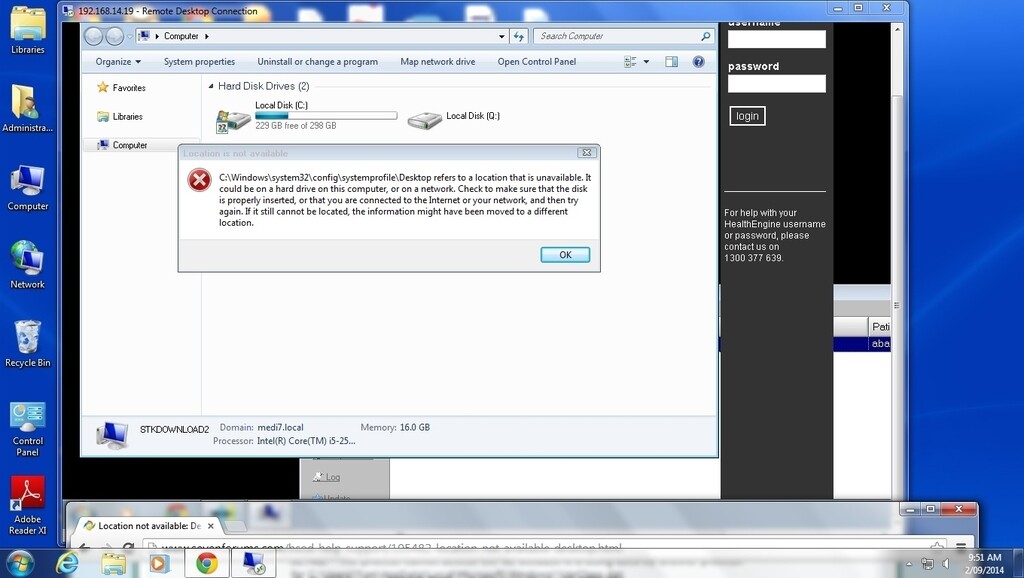The height and width of the screenshot is (578, 1024).
Task: Toggle the preview pane in Explorer
Action: pos(671,61)
